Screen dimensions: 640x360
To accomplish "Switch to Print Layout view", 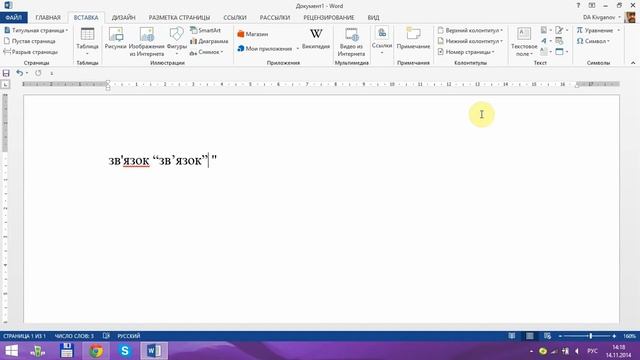I will 529,336.
